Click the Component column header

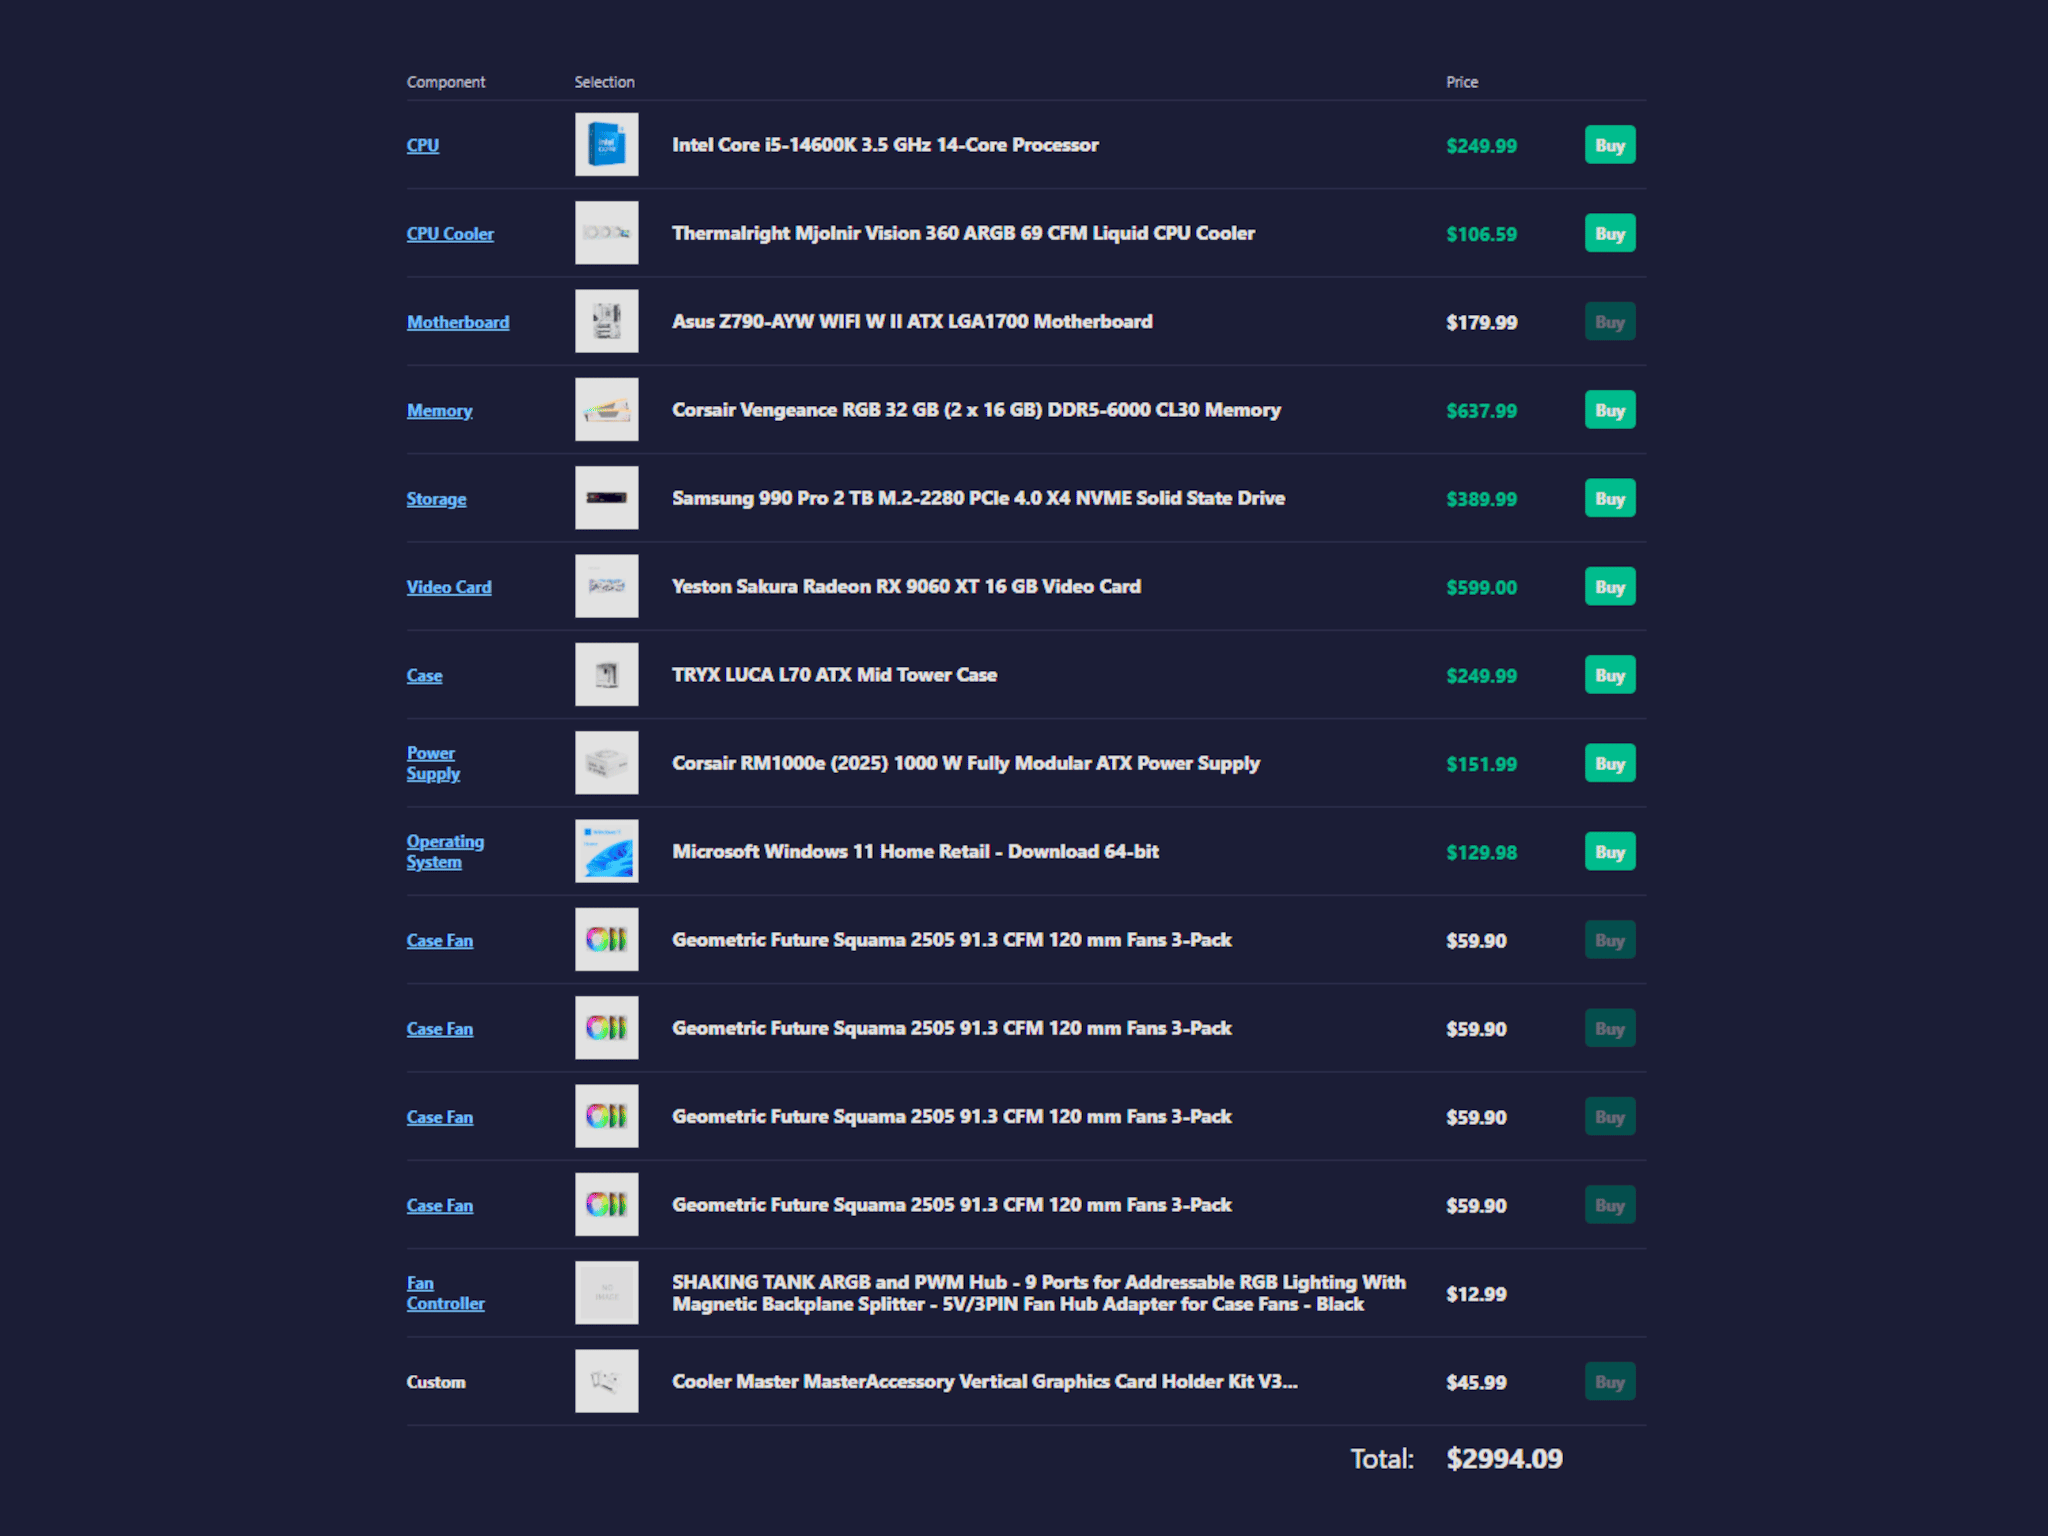coord(445,82)
